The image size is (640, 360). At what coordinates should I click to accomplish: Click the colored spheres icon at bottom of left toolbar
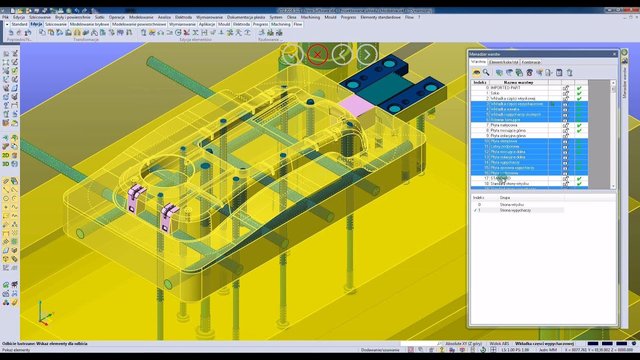point(6,302)
